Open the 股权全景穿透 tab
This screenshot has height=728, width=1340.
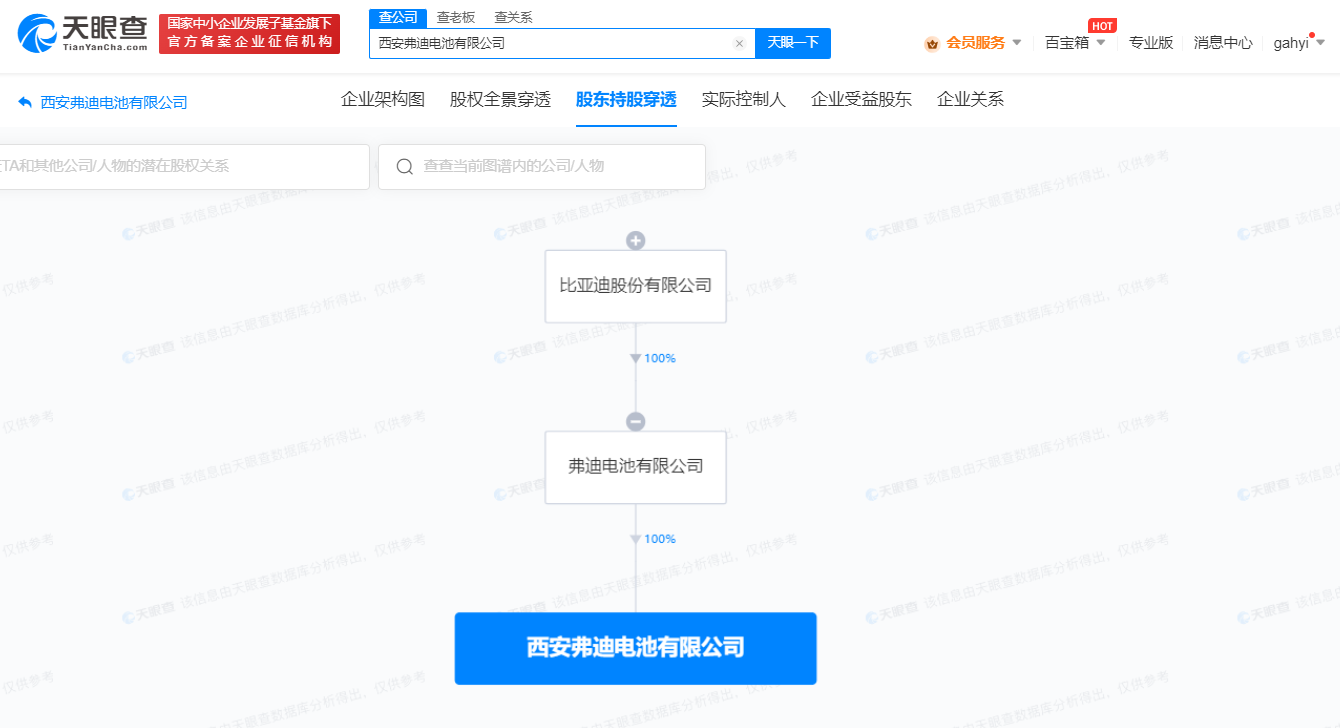coord(500,99)
